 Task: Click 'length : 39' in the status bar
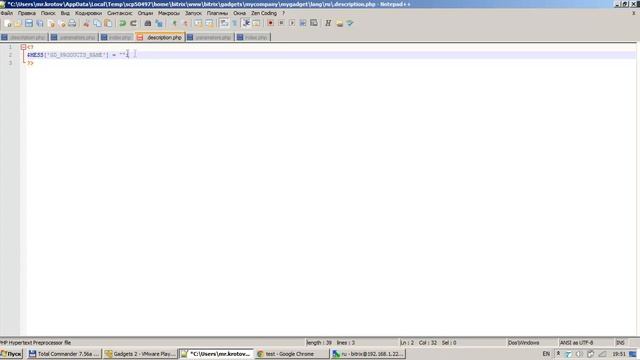click(319, 342)
